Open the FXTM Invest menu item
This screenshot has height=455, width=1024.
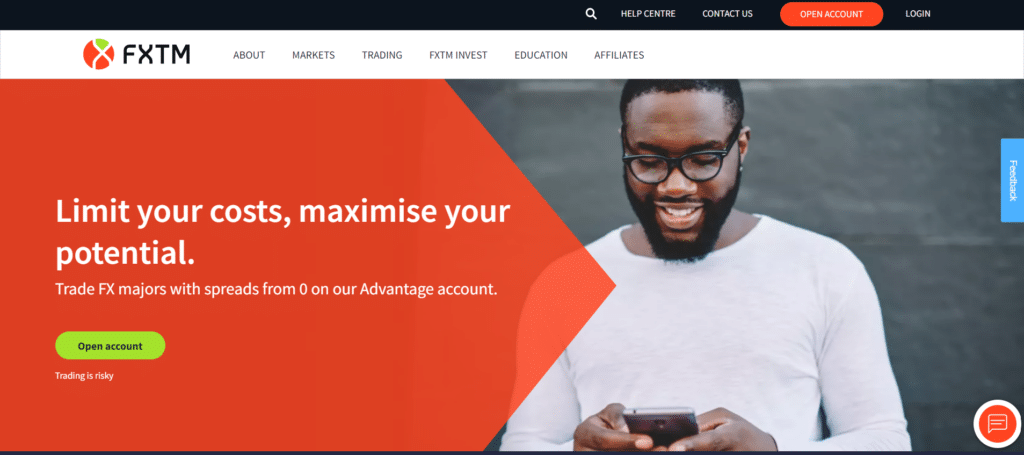click(x=458, y=55)
